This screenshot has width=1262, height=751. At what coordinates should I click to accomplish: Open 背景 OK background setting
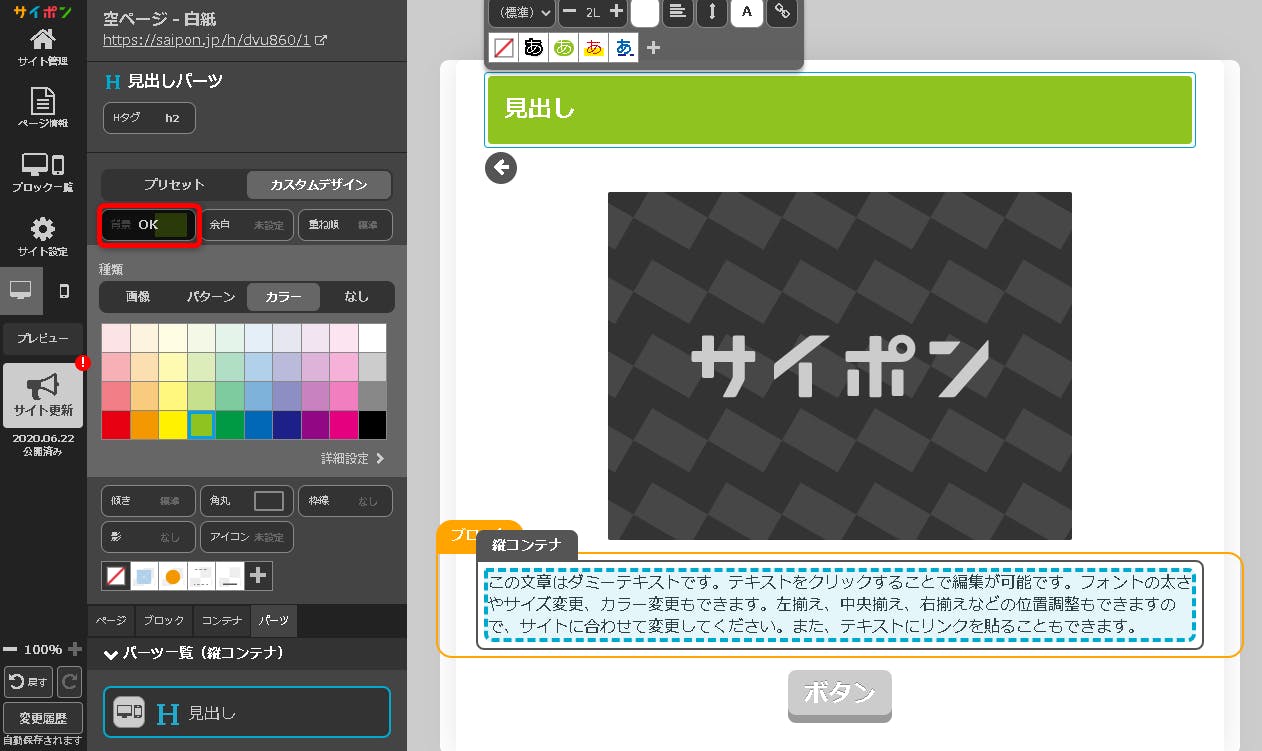coord(149,225)
